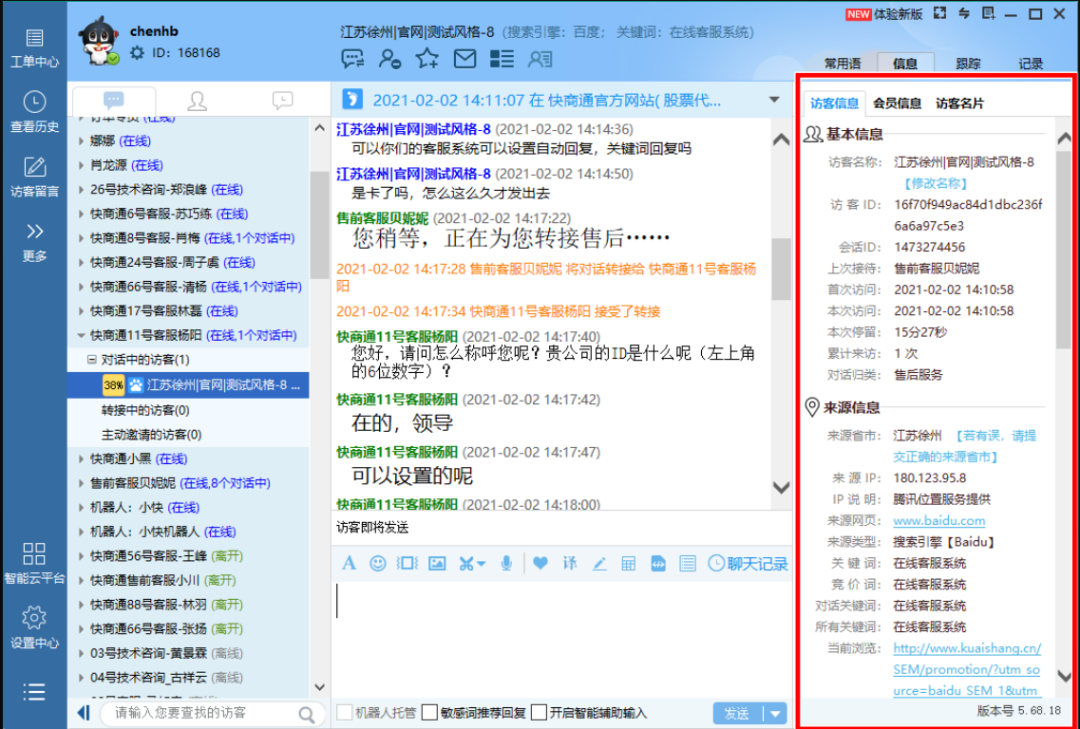The width and height of the screenshot is (1080, 729).
Task: Check 开启智能辅助输入 option
Action: click(x=539, y=713)
